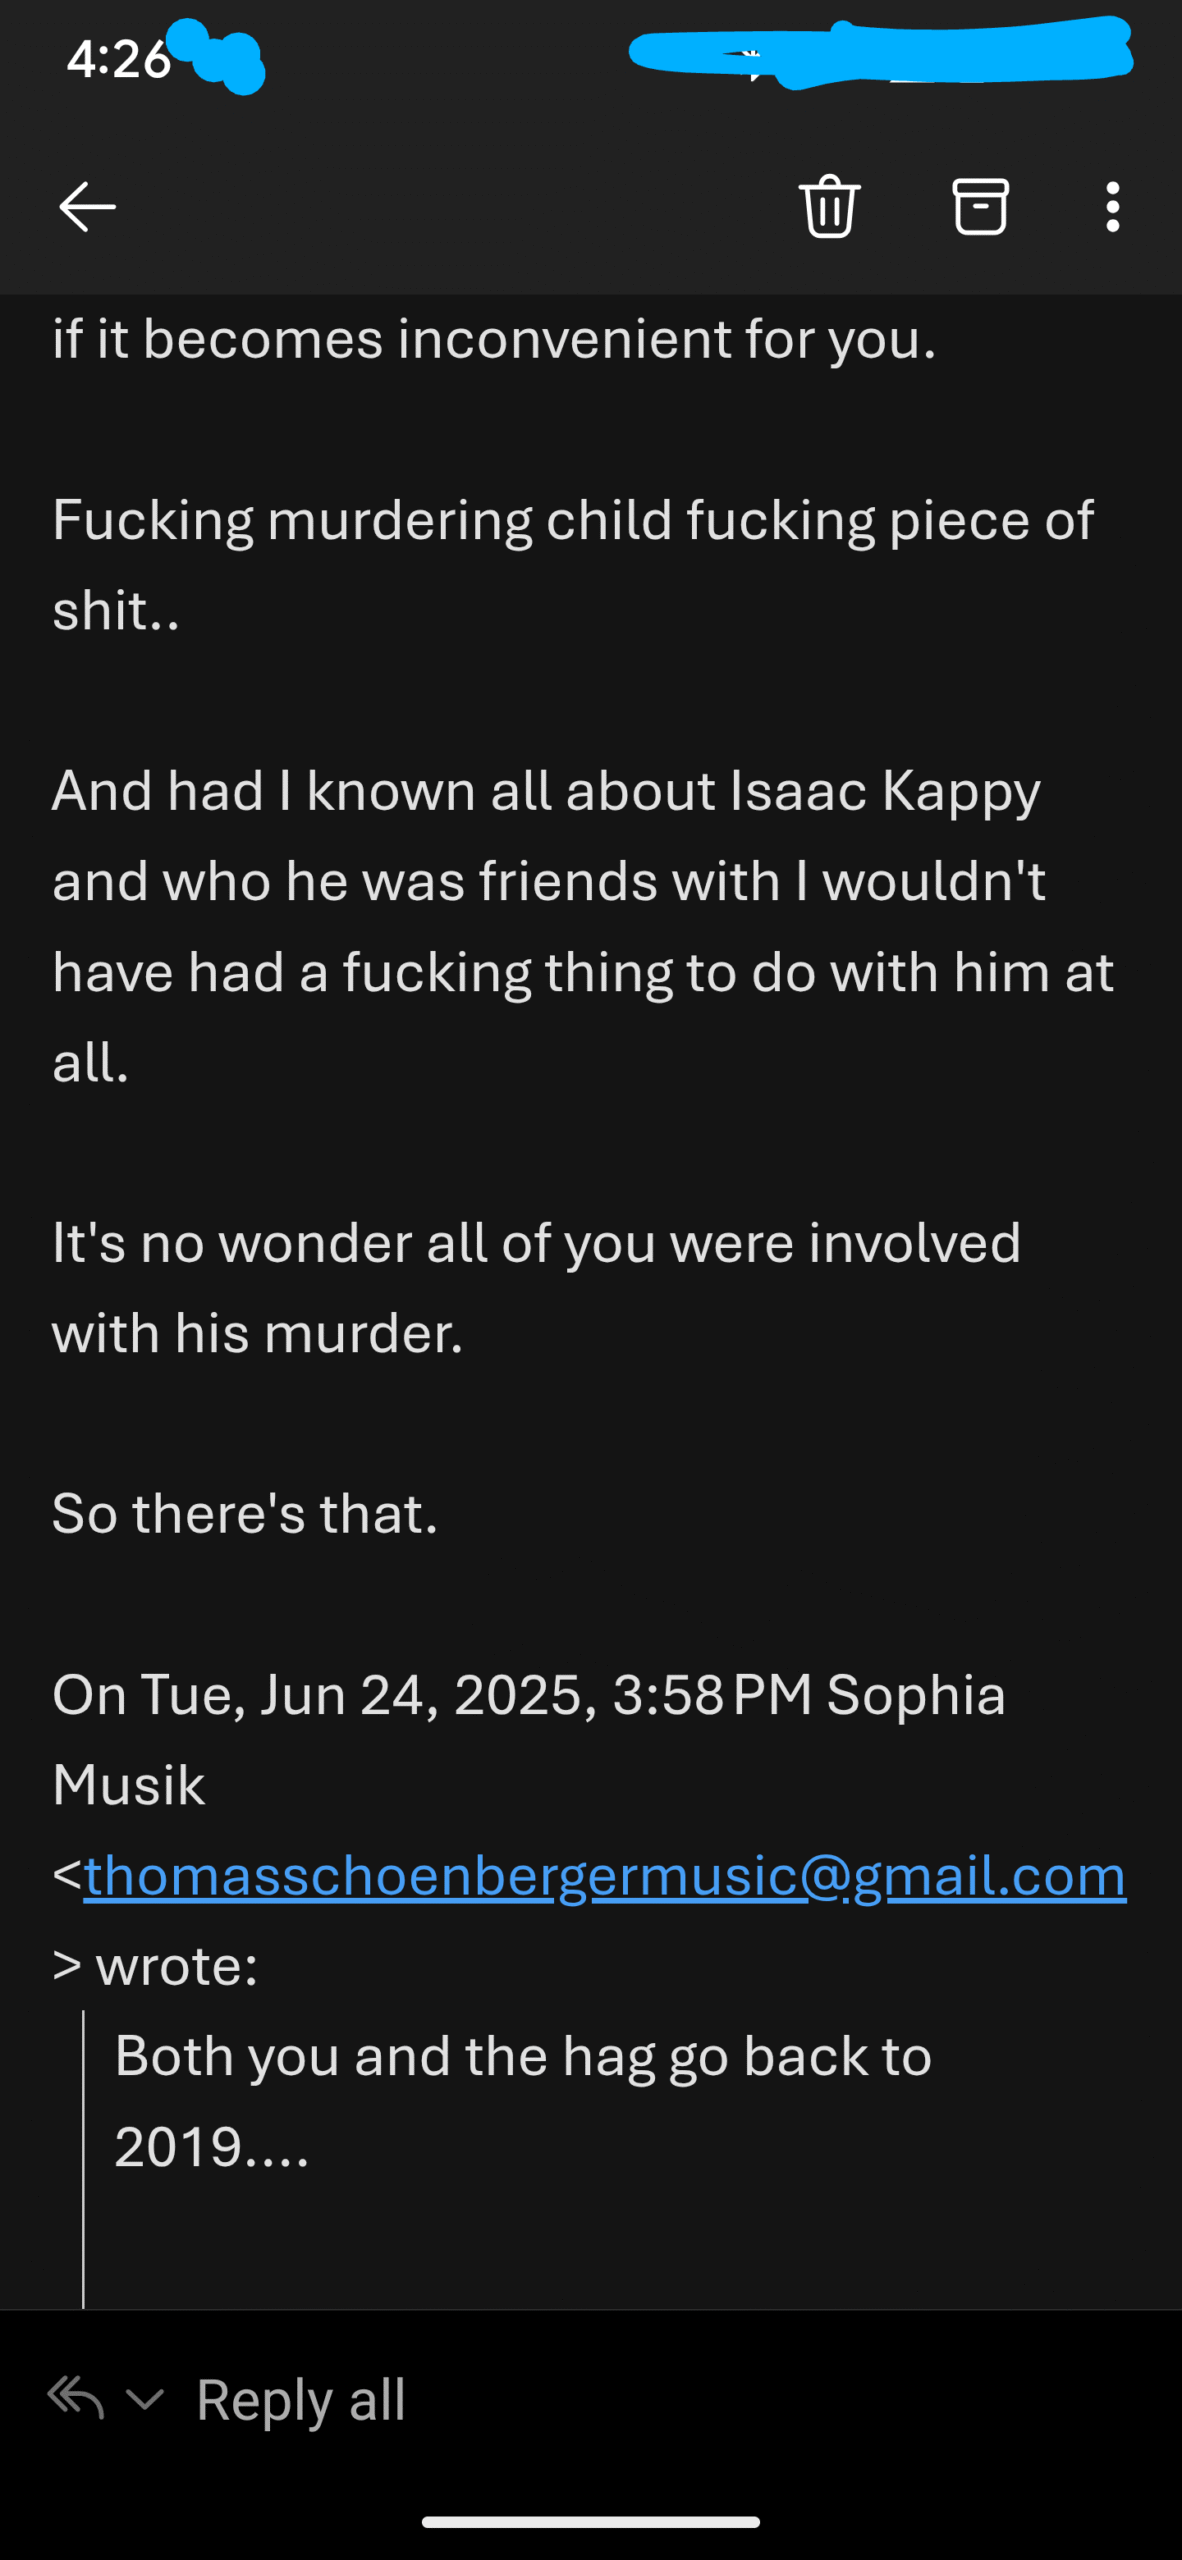Image resolution: width=1182 pixels, height=2560 pixels.
Task: Tap the vertical quote bar beside quoted message
Action: [x=83, y=2160]
